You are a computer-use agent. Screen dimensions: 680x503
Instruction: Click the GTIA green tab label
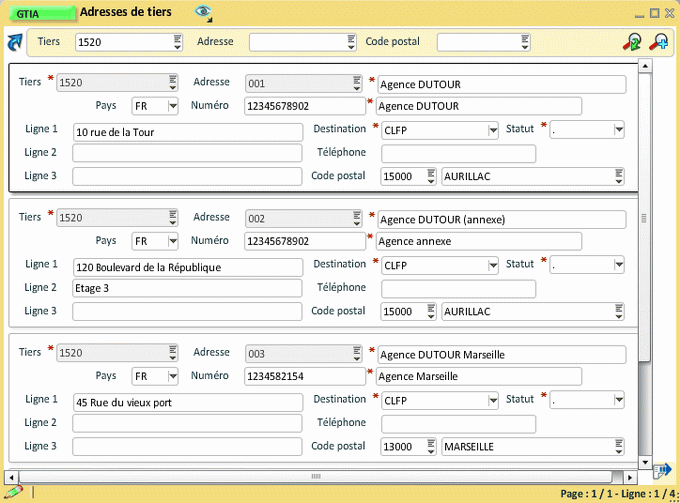[x=42, y=13]
